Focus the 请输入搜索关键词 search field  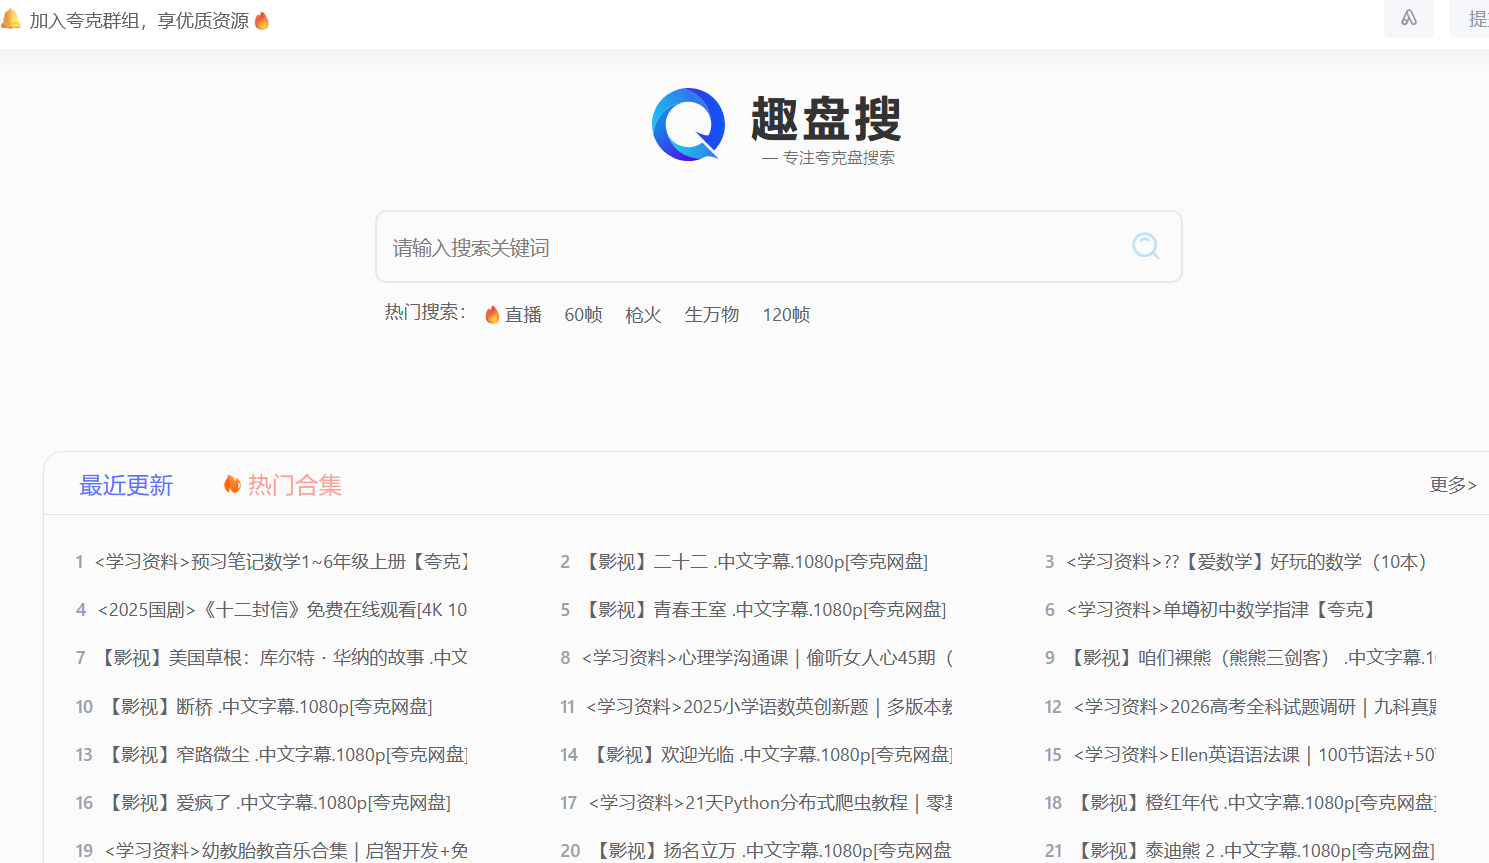(x=750, y=247)
